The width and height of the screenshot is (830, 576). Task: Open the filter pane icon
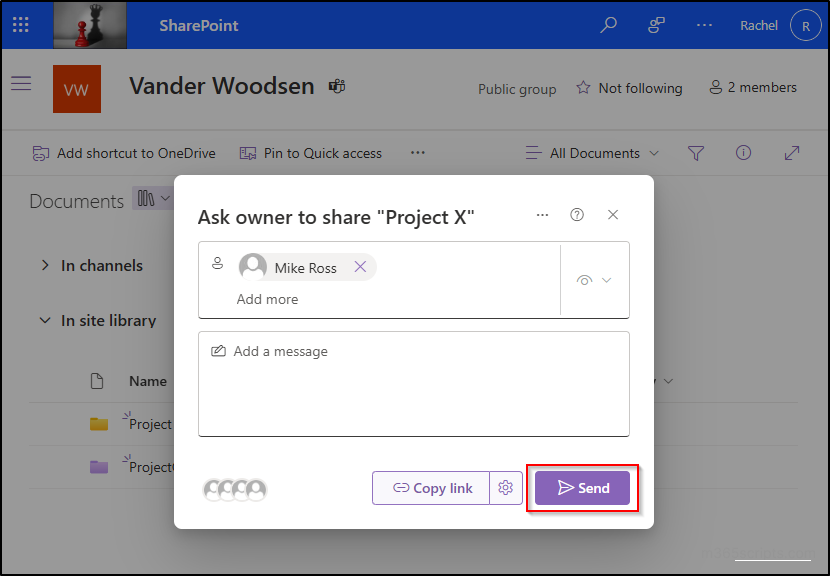click(x=696, y=153)
